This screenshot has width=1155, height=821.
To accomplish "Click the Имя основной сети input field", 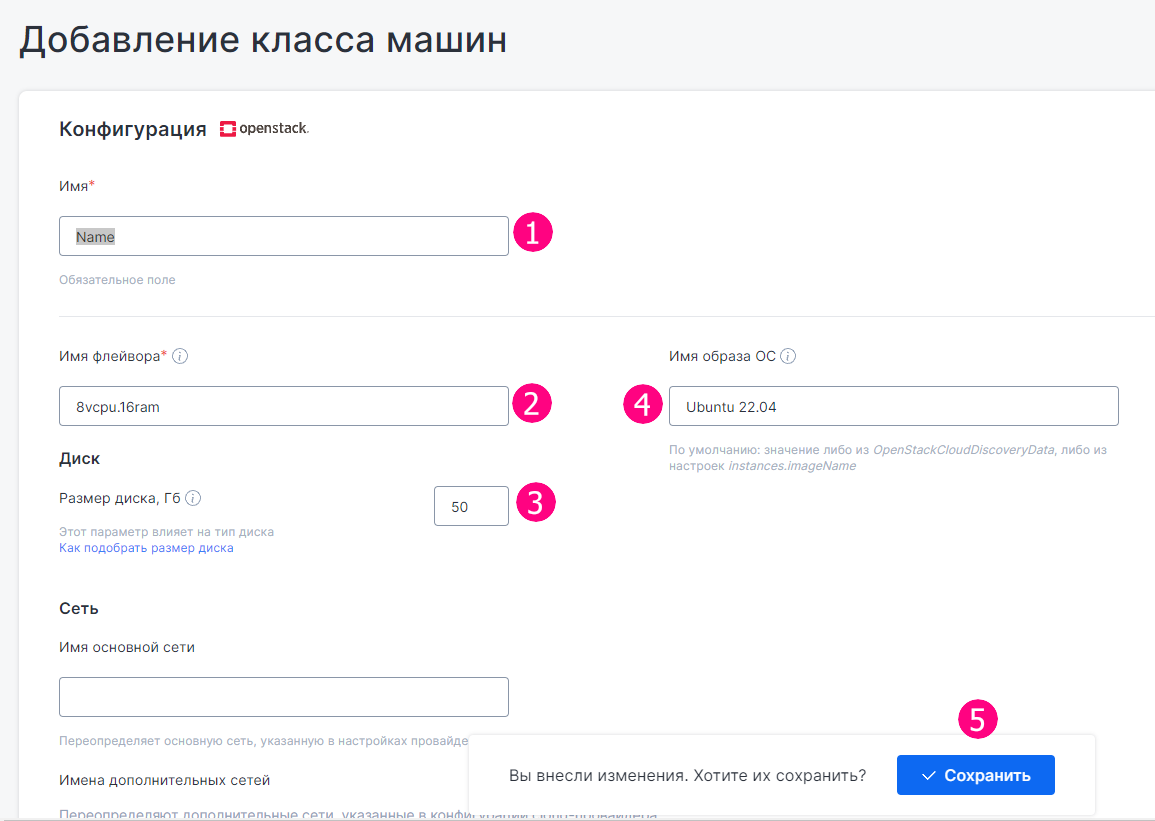I will (x=284, y=697).
